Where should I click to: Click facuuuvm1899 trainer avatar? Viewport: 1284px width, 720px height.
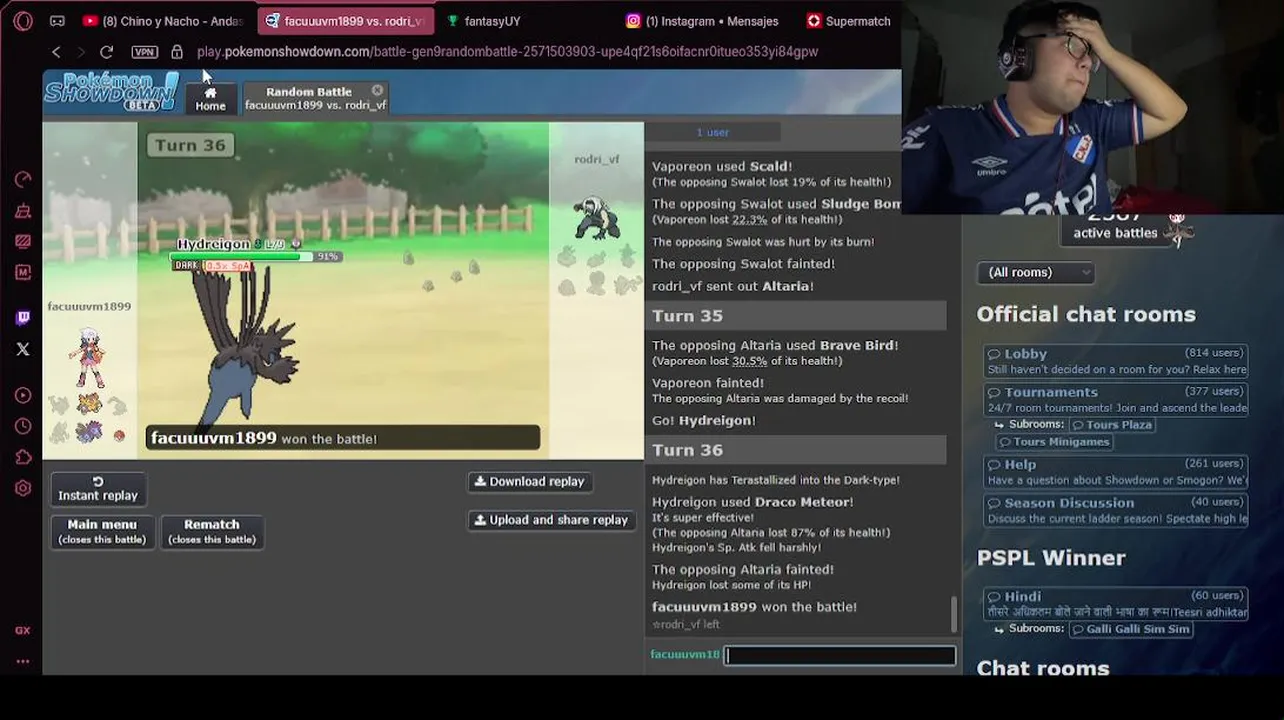point(89,357)
